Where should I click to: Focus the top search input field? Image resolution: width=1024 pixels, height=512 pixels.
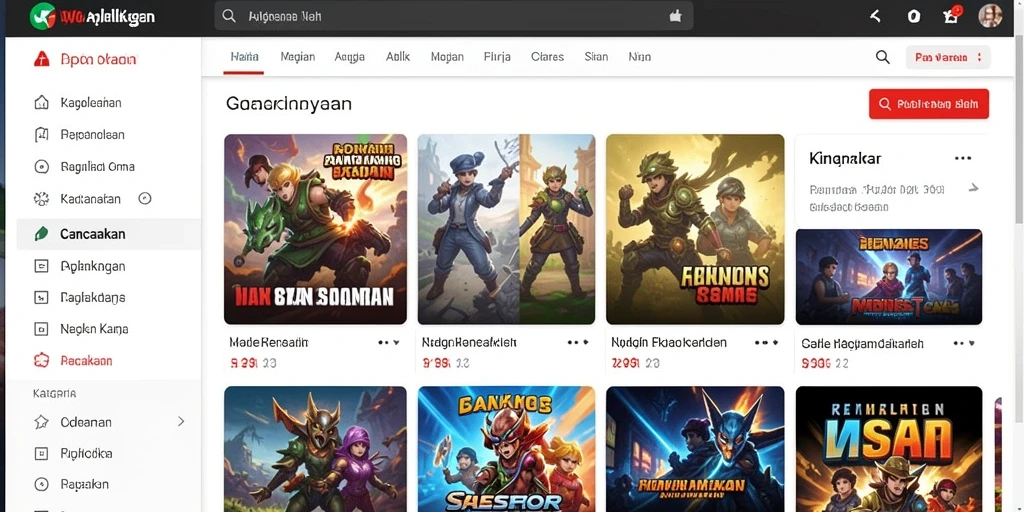[x=453, y=16]
